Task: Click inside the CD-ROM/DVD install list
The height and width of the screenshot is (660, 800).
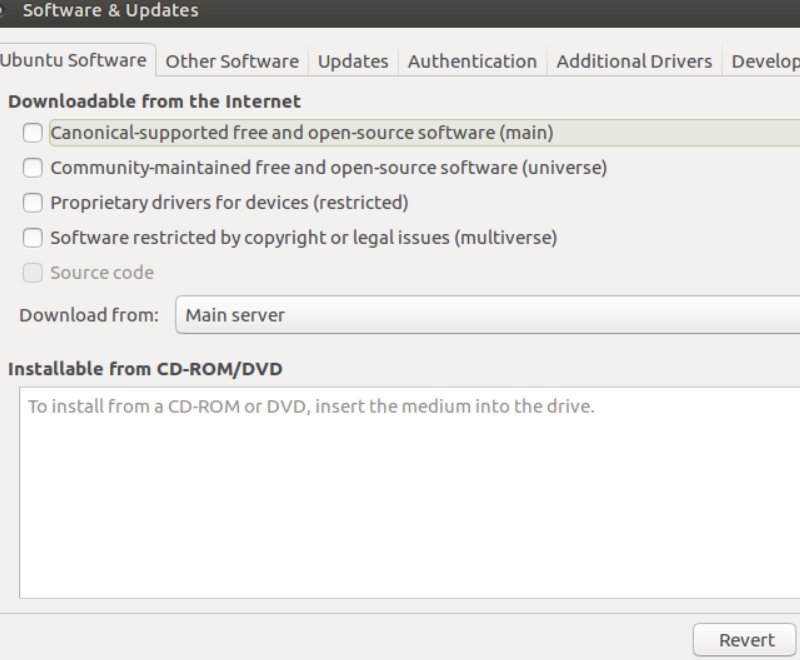Action: coord(410,493)
